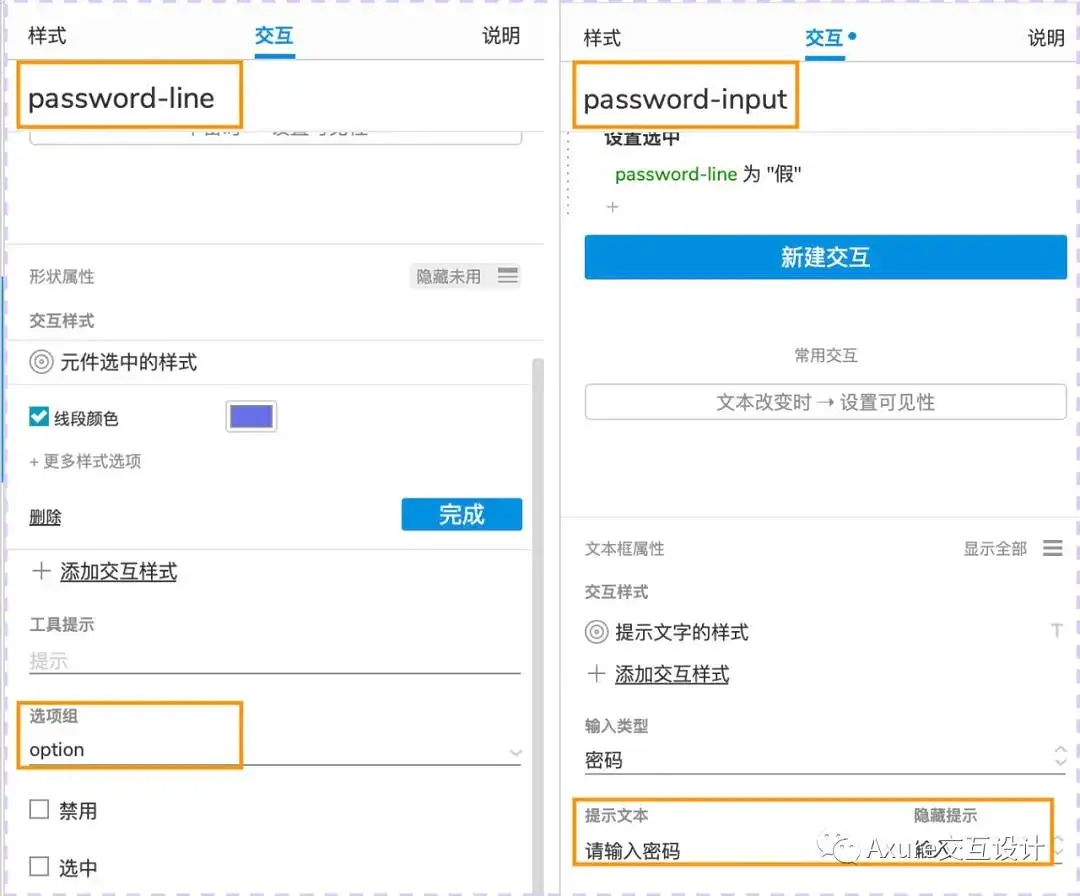Open the shape properties hamburger menu beside 隐藏未用
The height and width of the screenshot is (896, 1080).
(508, 277)
